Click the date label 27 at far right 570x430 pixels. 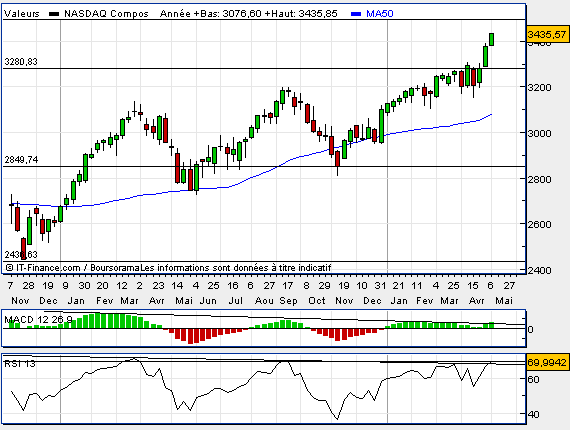point(510,286)
